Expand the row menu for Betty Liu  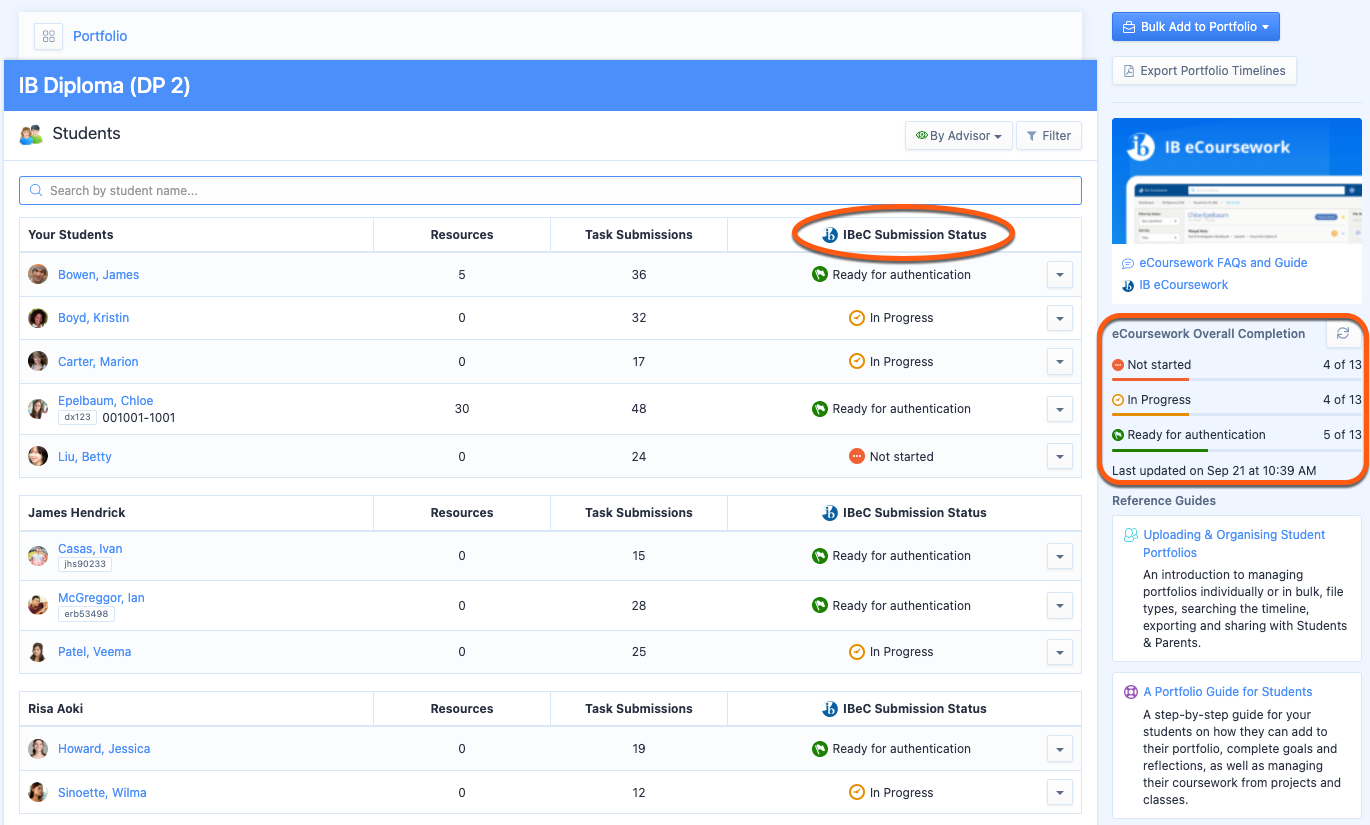point(1059,457)
